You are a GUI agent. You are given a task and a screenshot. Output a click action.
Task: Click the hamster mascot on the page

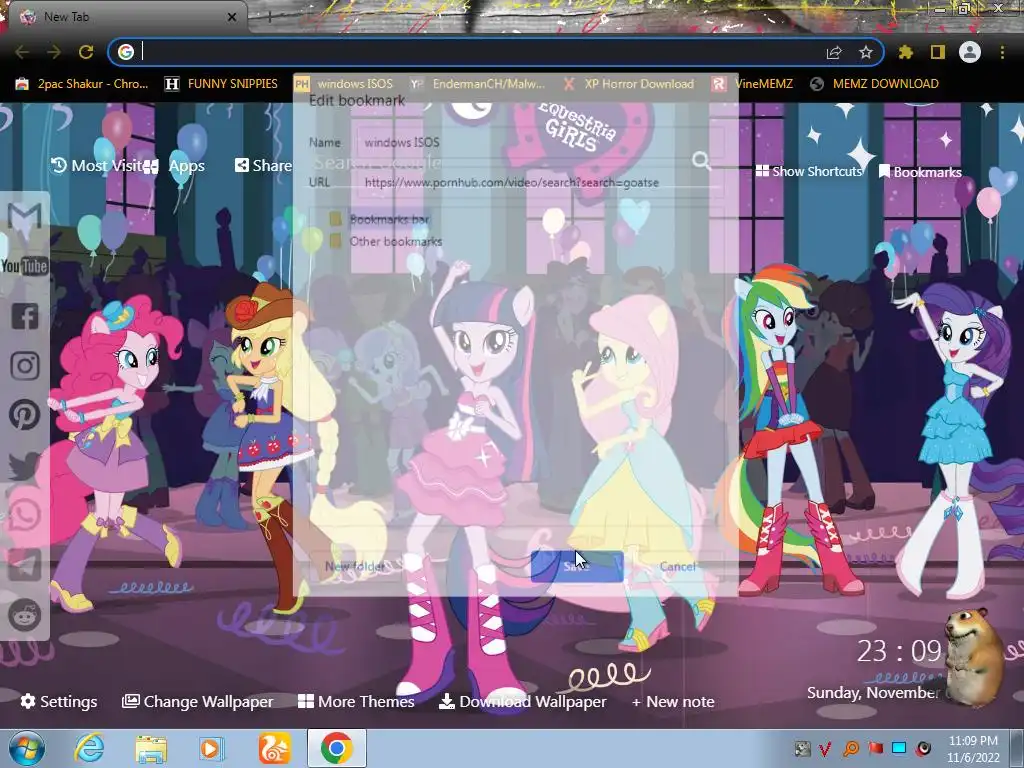[974, 656]
